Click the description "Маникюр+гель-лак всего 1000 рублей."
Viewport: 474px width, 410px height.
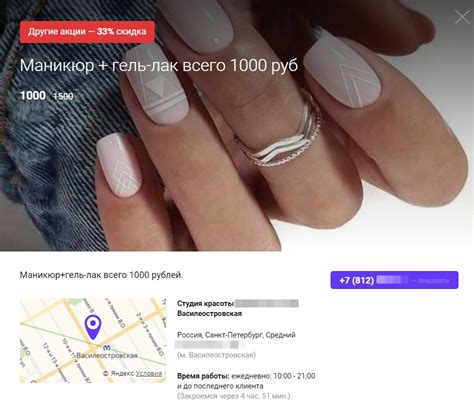pos(101,275)
